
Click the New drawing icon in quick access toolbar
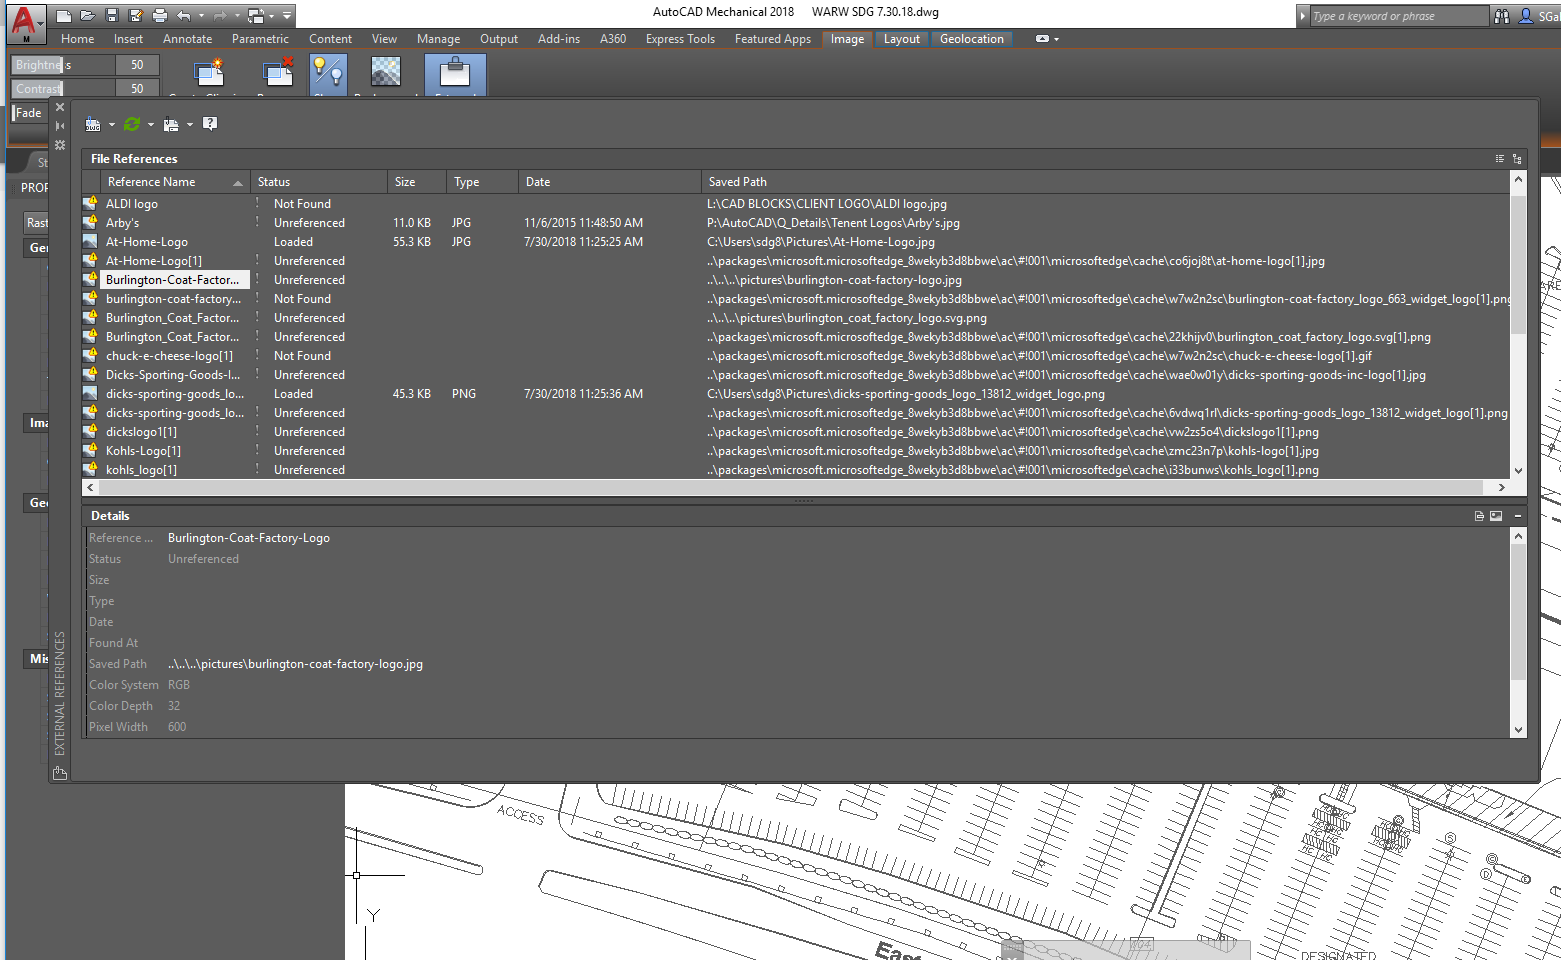point(64,16)
